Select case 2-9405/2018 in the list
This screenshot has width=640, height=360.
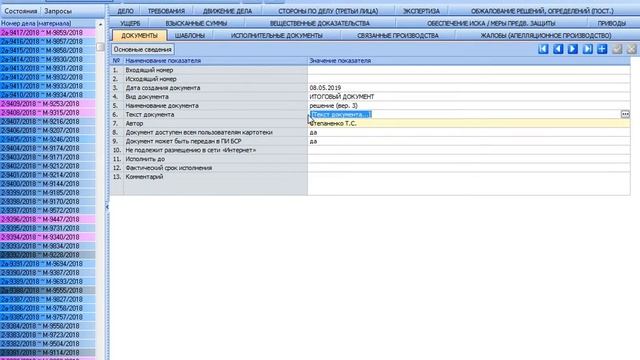click(48, 139)
